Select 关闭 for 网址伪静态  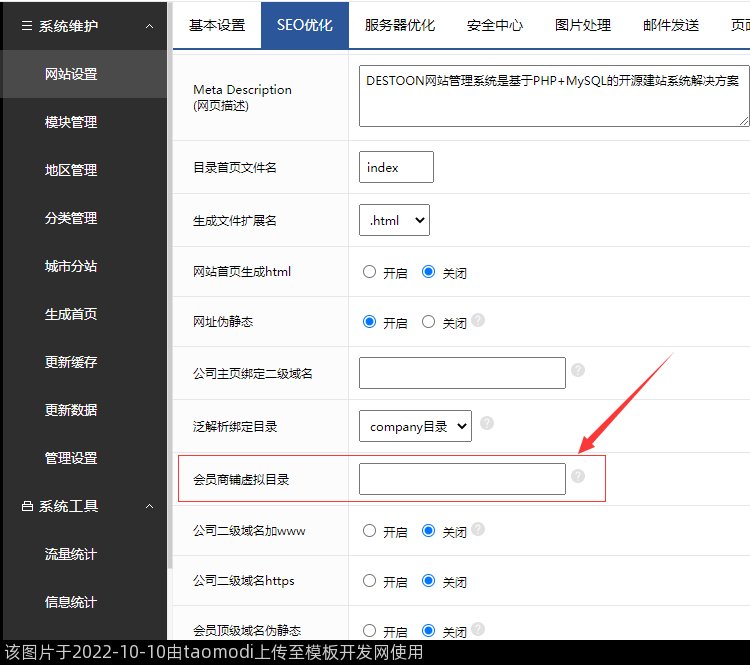[429, 322]
